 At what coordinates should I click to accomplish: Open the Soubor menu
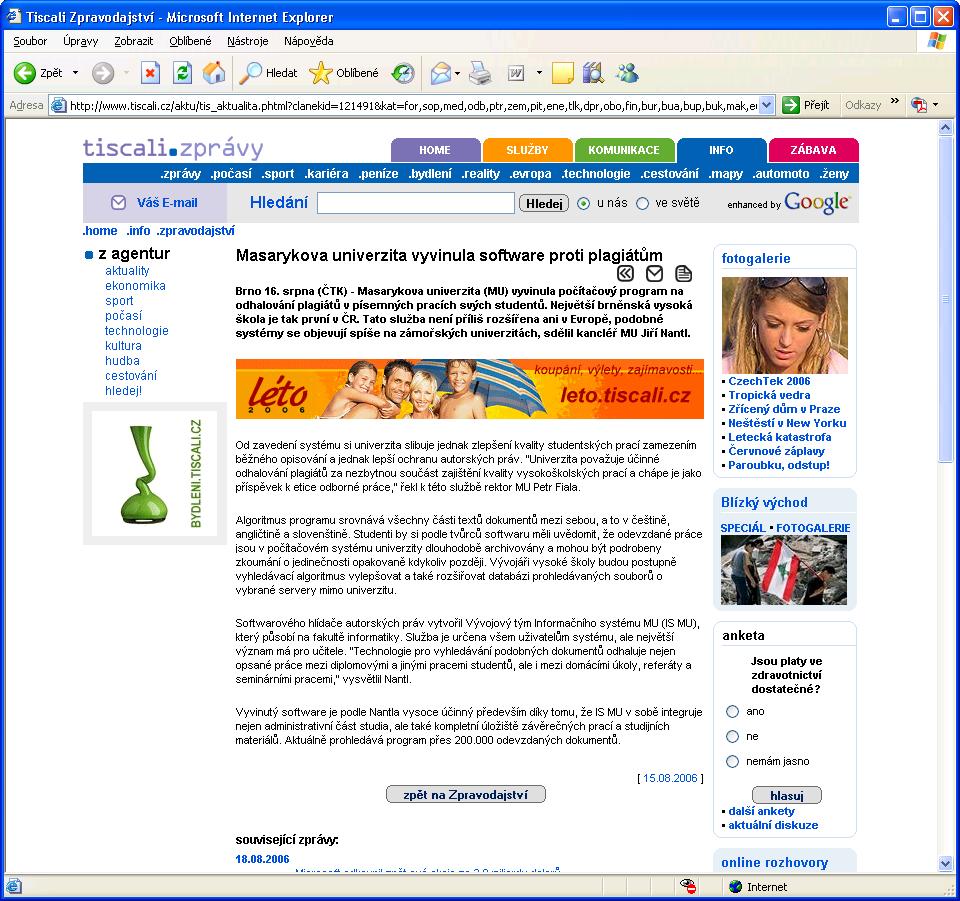tap(30, 41)
